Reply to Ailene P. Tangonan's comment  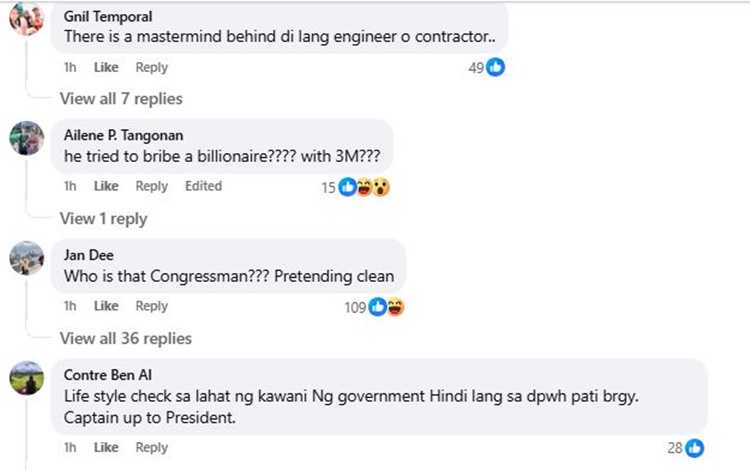pyautogui.click(x=152, y=186)
